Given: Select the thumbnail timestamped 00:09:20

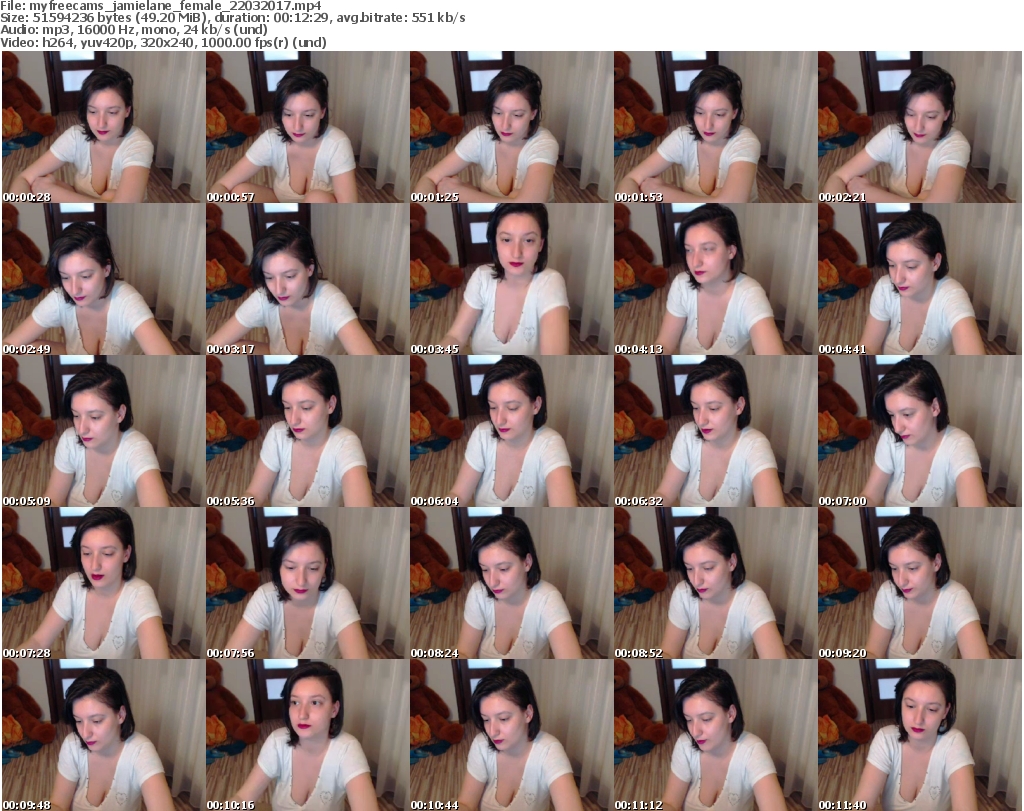Looking at the screenshot, I should pyautogui.click(x=920, y=583).
